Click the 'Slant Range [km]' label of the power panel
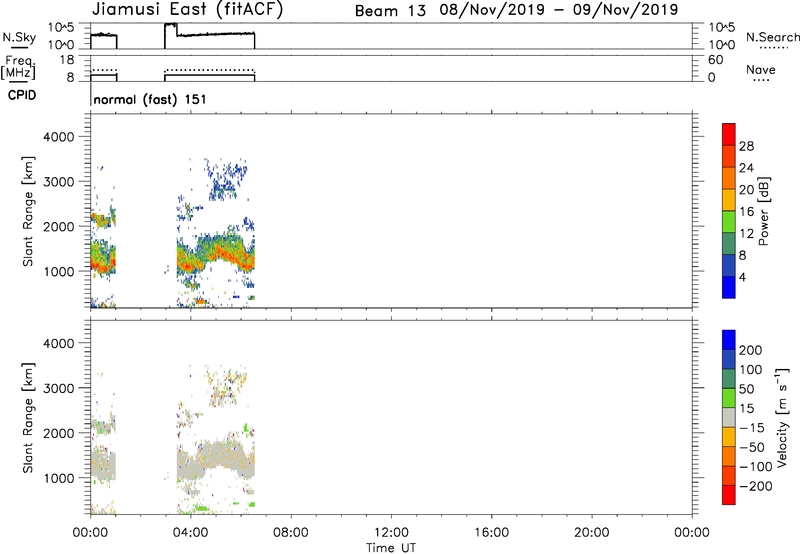 (28, 211)
